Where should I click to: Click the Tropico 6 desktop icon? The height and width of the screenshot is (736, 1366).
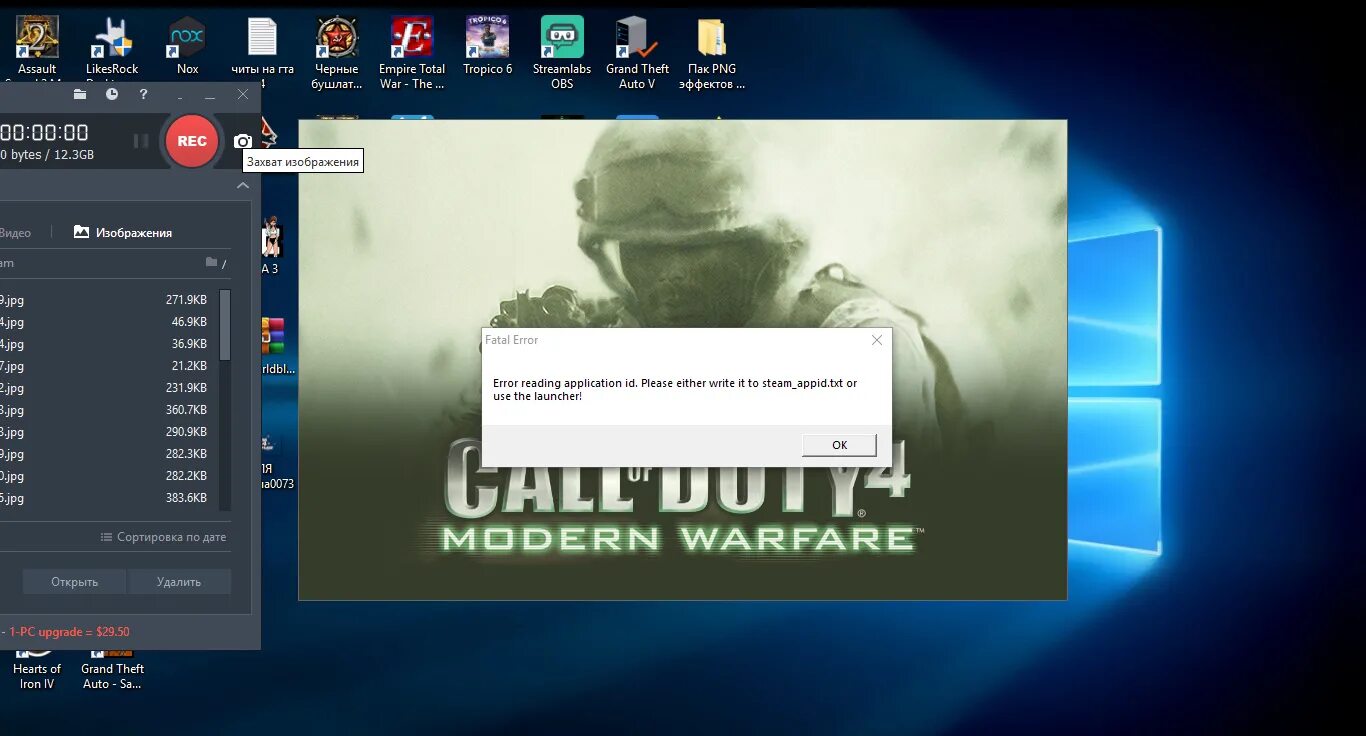(487, 45)
